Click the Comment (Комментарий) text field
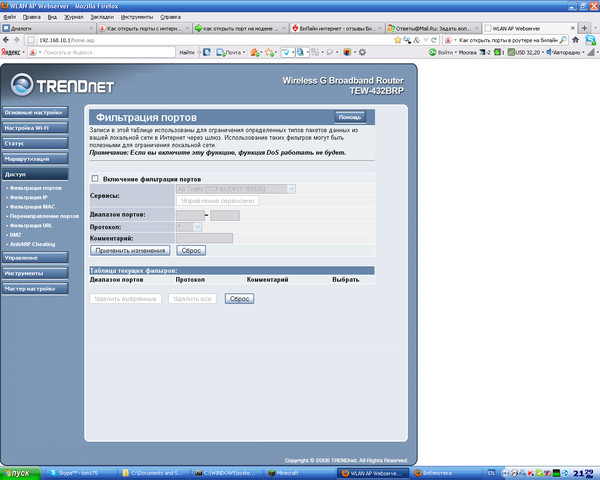This screenshot has width=600, height=480. pos(204,238)
